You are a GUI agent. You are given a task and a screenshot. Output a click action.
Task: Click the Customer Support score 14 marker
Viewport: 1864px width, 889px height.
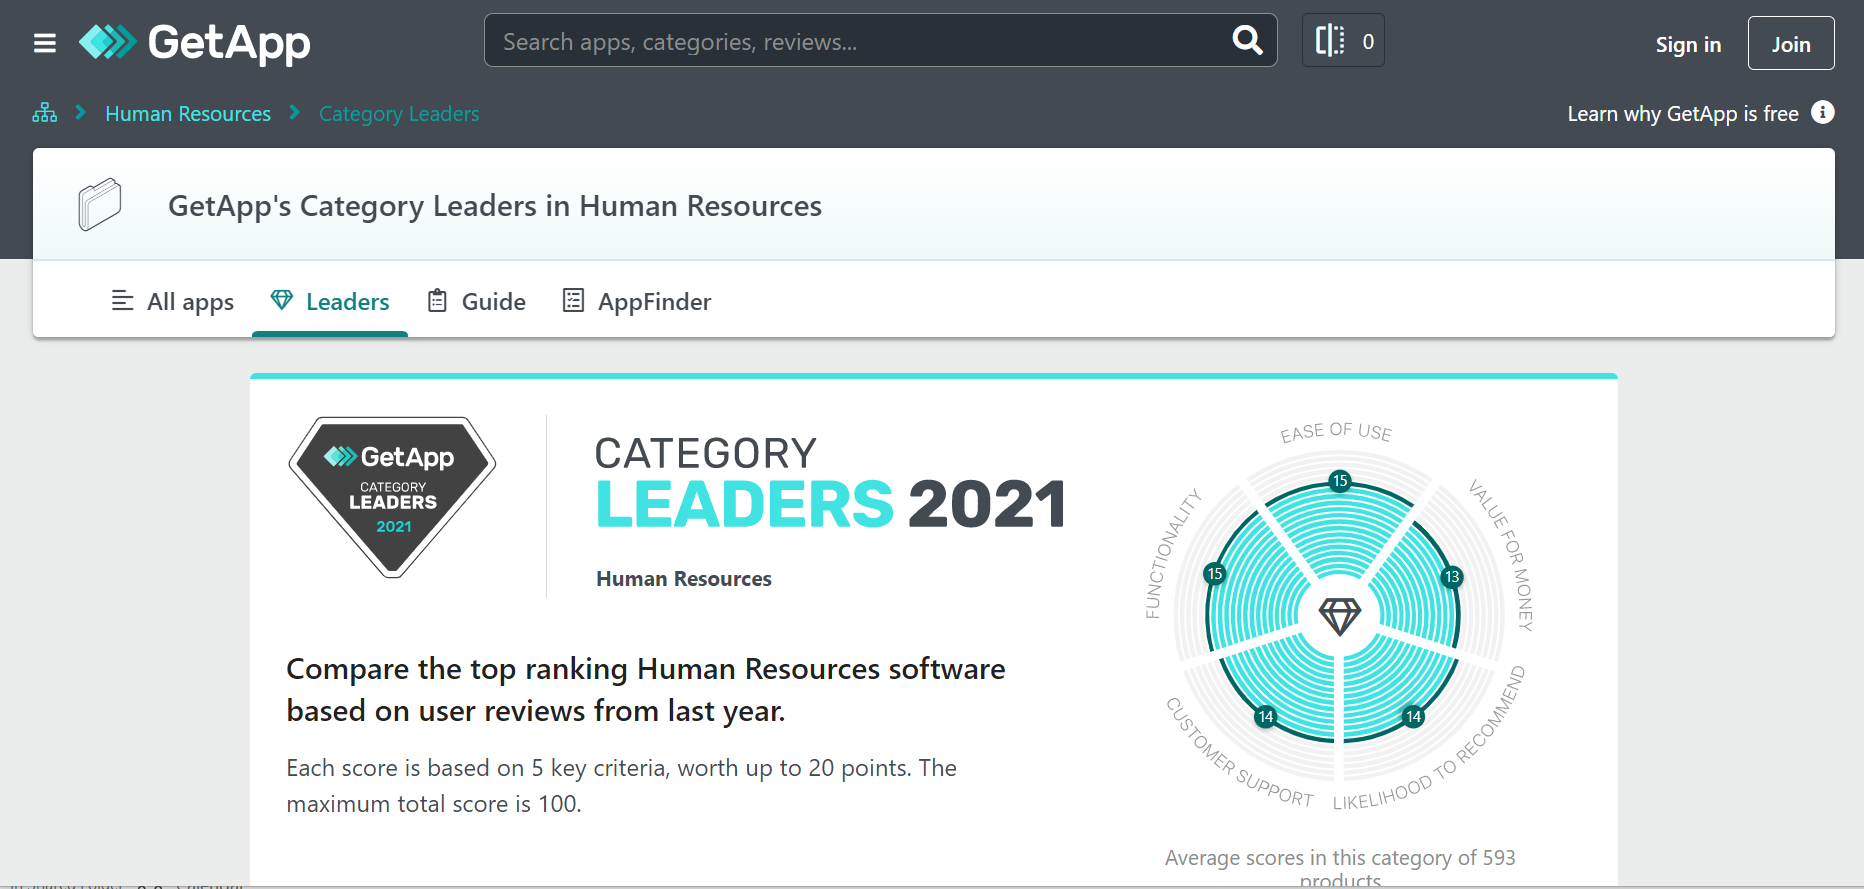point(1266,716)
